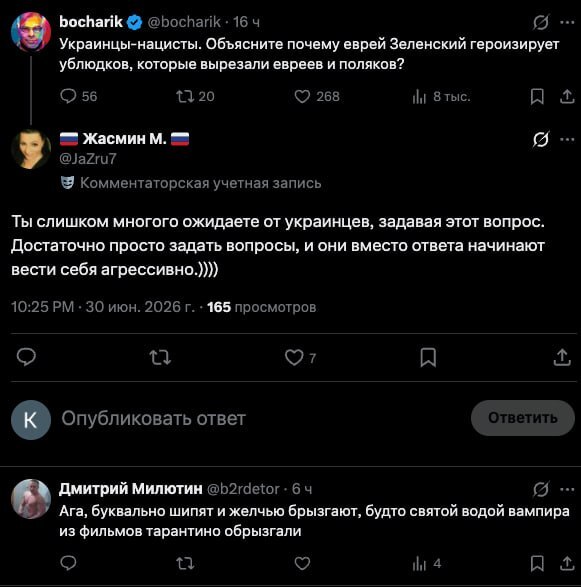Focus the Опубликовать ответ reply field
Viewport: 581px width, 587px height.
(262, 418)
